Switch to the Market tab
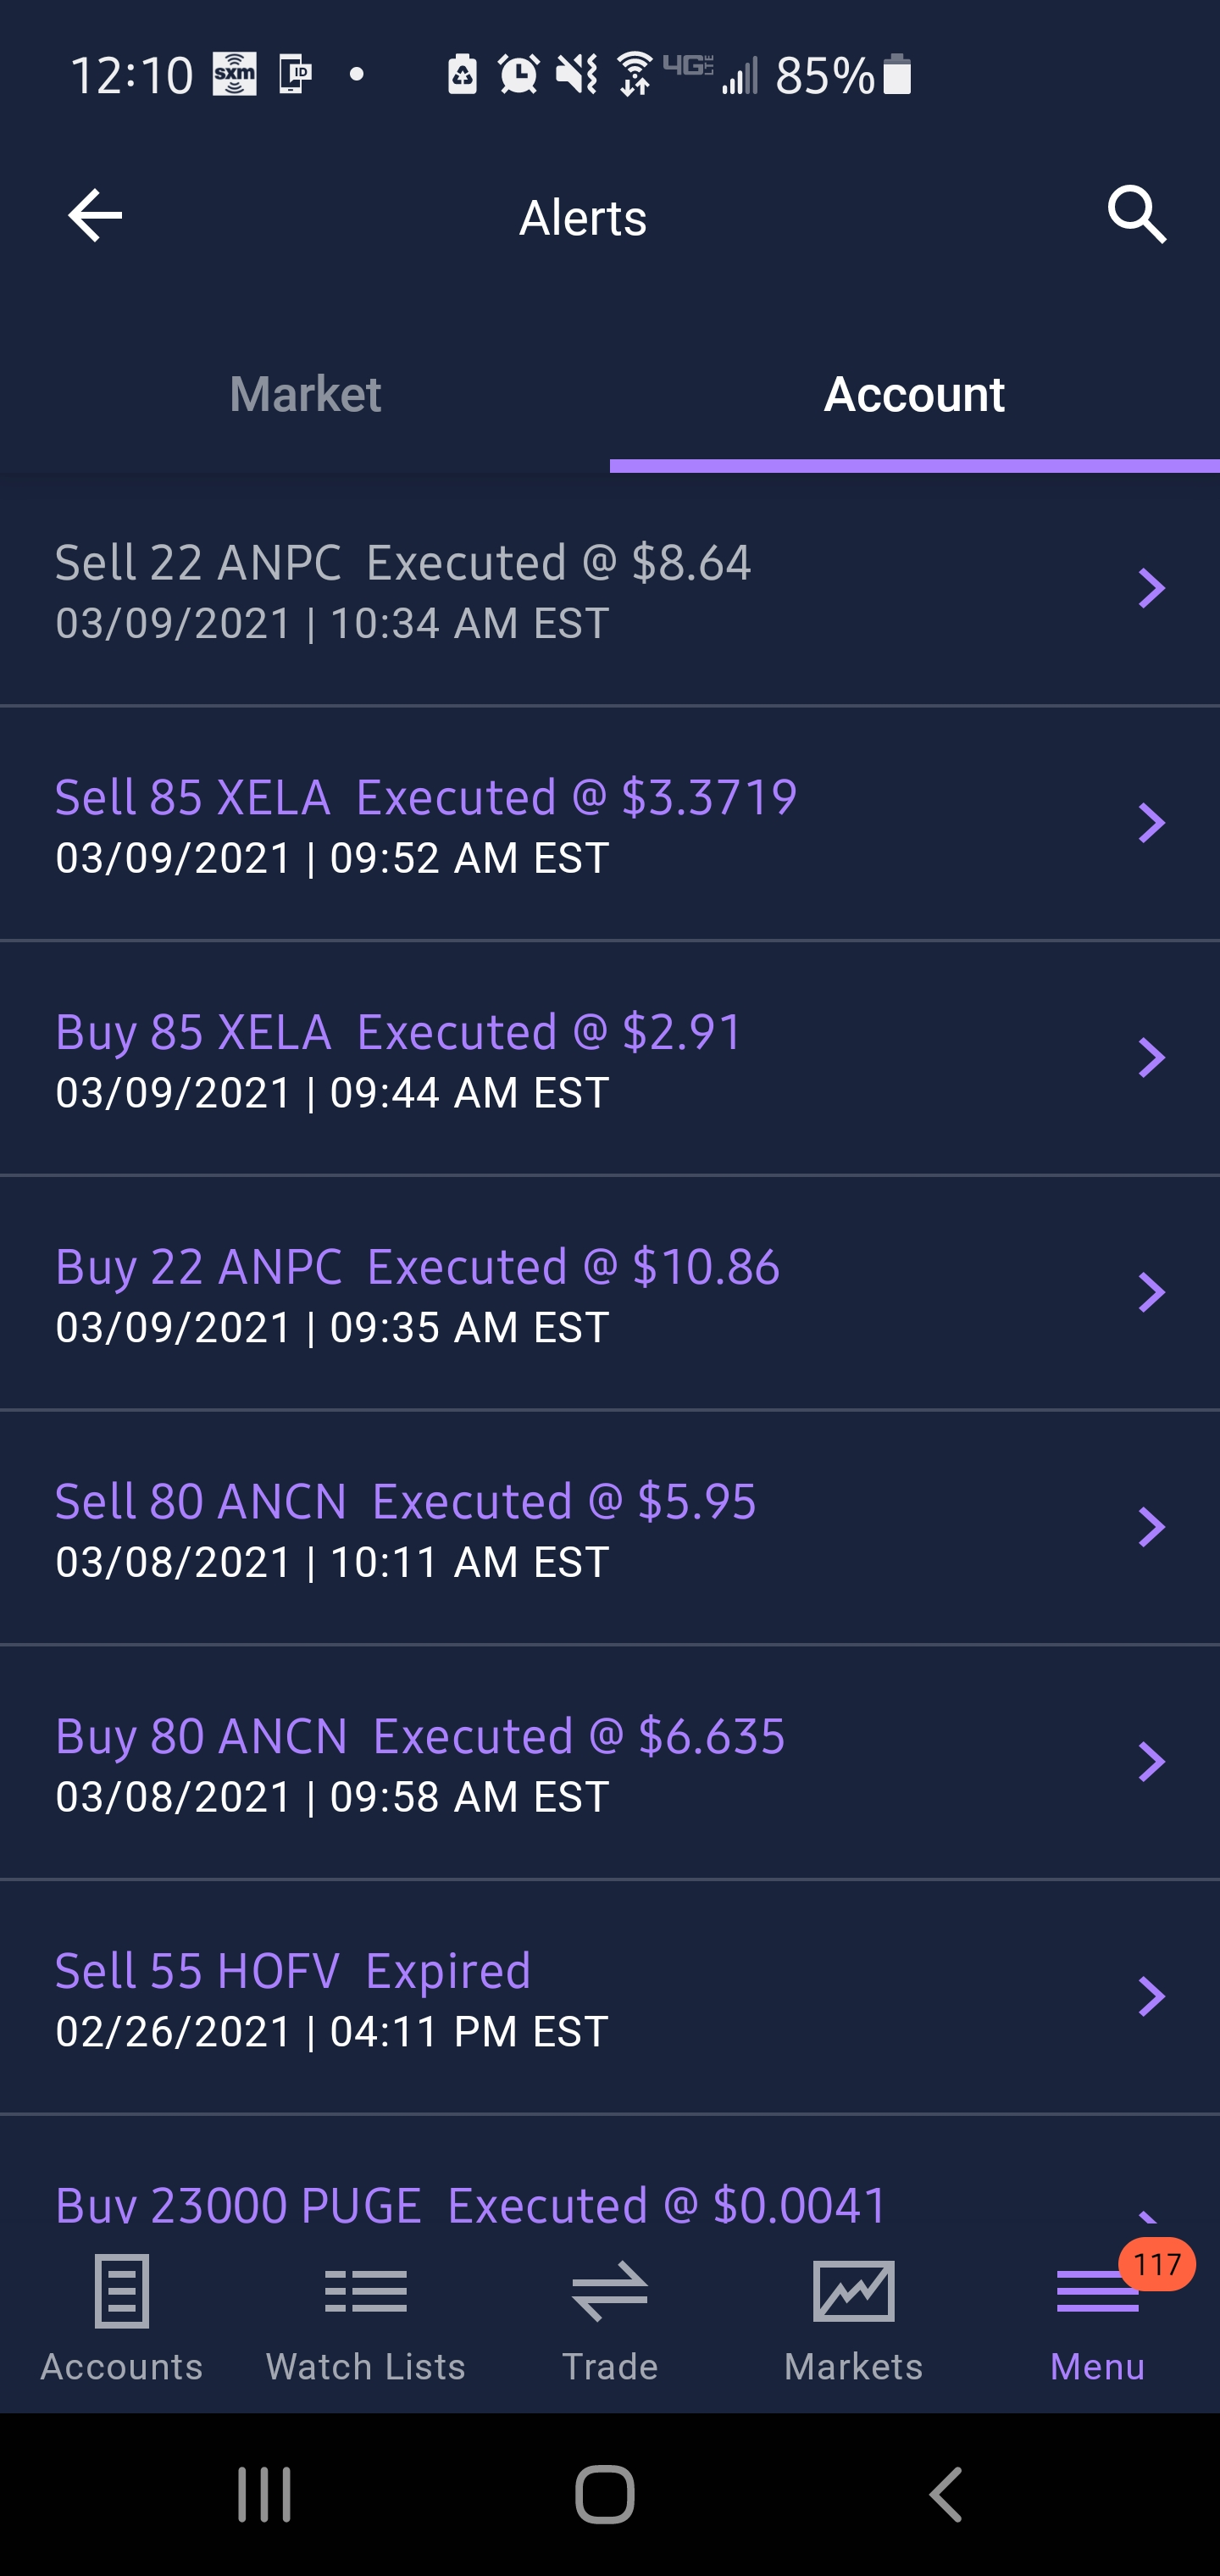Screen dimensions: 1220x2576 pyautogui.click(x=305, y=394)
